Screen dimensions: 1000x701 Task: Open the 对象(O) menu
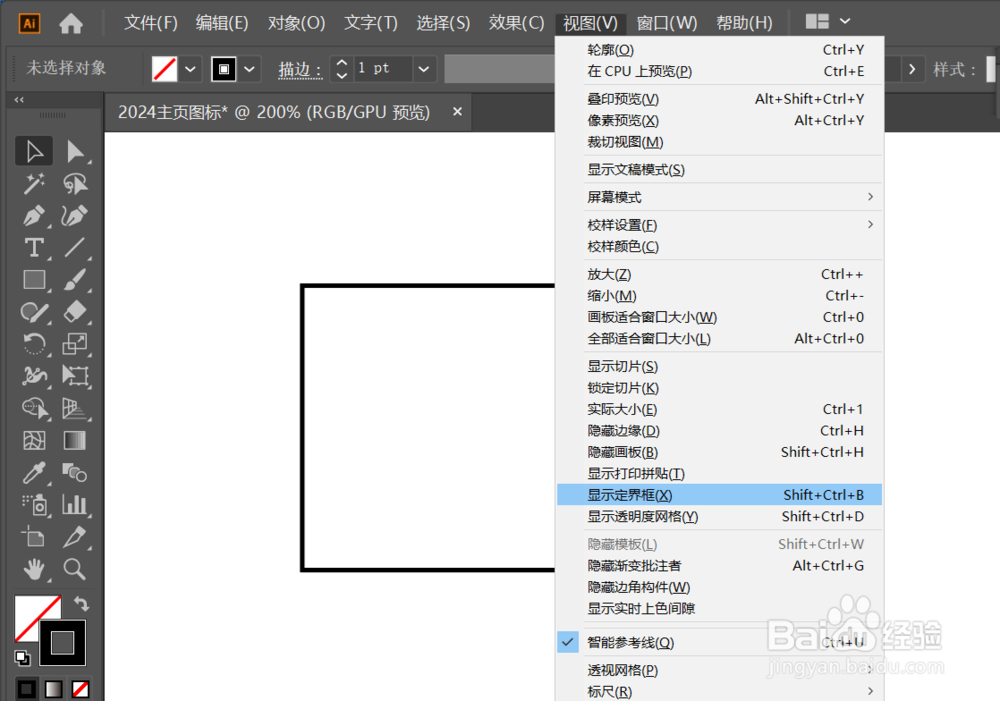pyautogui.click(x=297, y=23)
